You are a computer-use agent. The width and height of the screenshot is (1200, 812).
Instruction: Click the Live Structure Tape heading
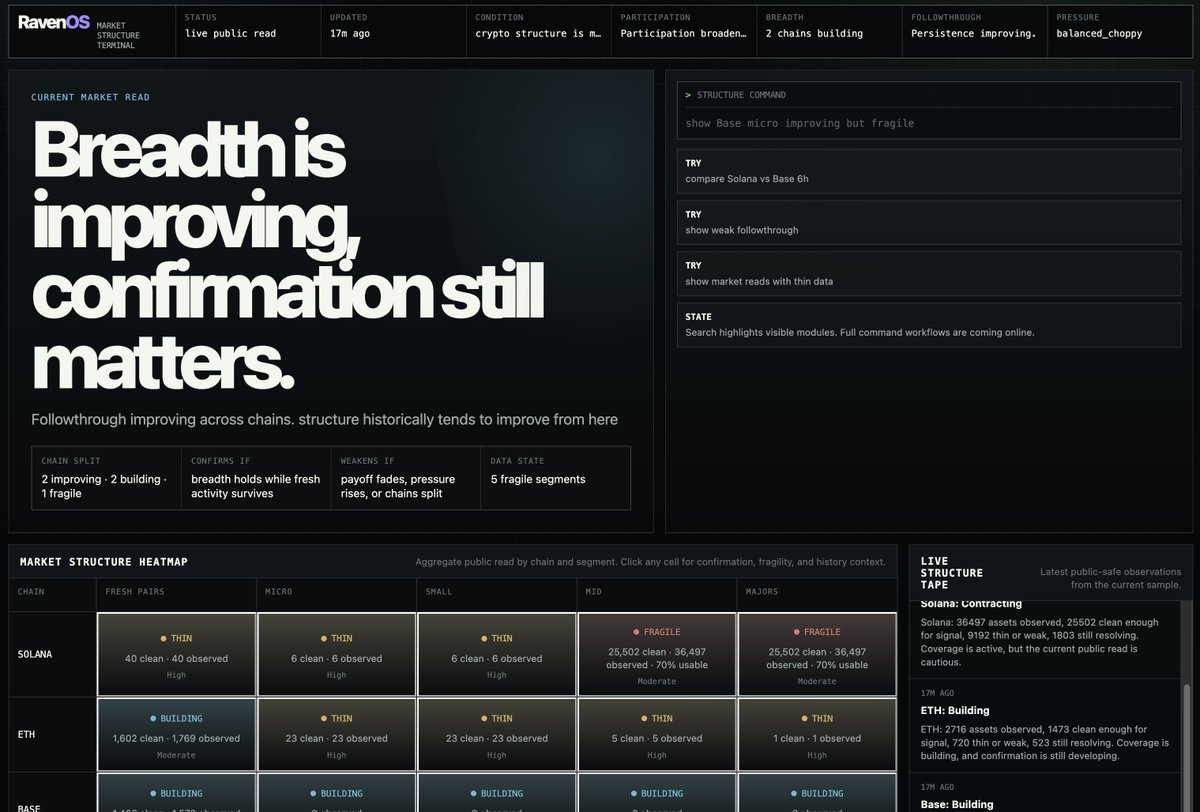(x=952, y=573)
